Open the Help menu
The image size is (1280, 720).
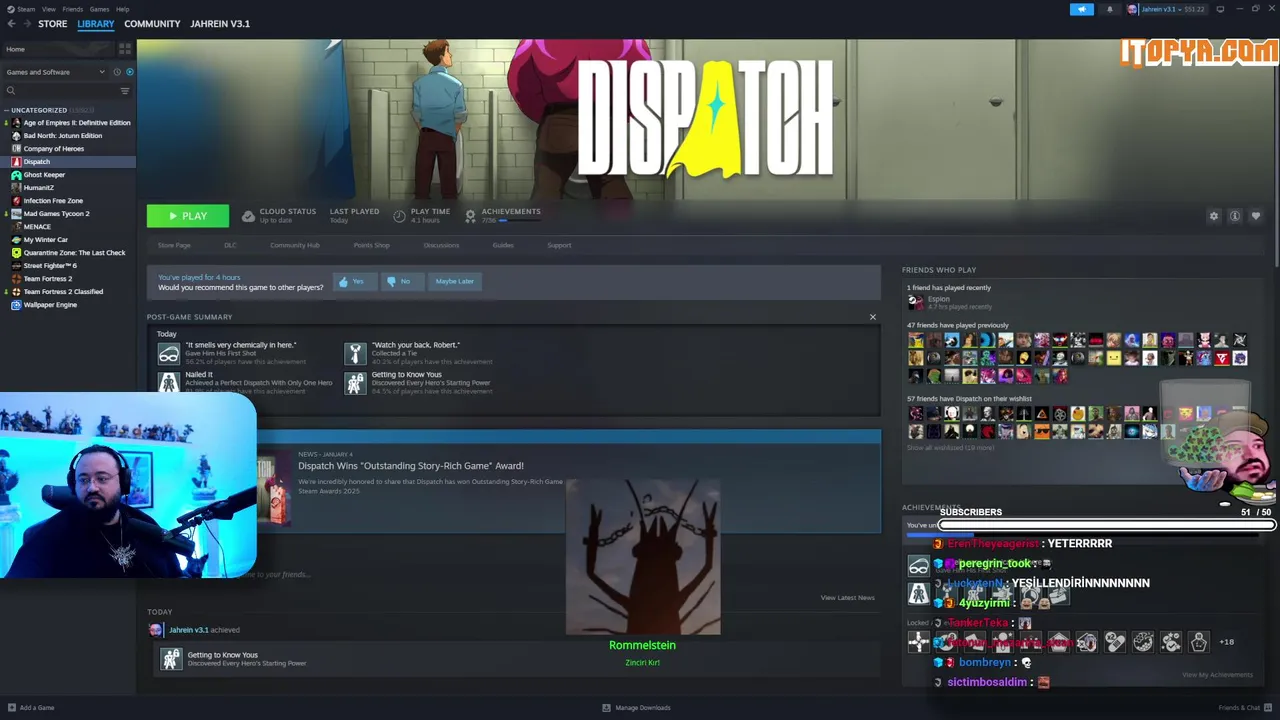tap(122, 9)
